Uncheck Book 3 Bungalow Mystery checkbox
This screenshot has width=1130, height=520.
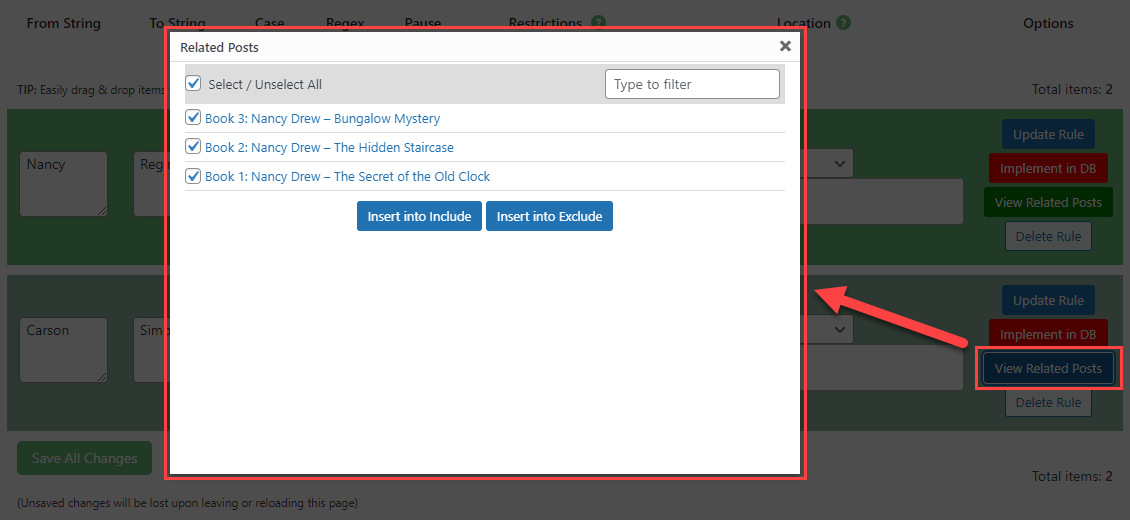193,117
